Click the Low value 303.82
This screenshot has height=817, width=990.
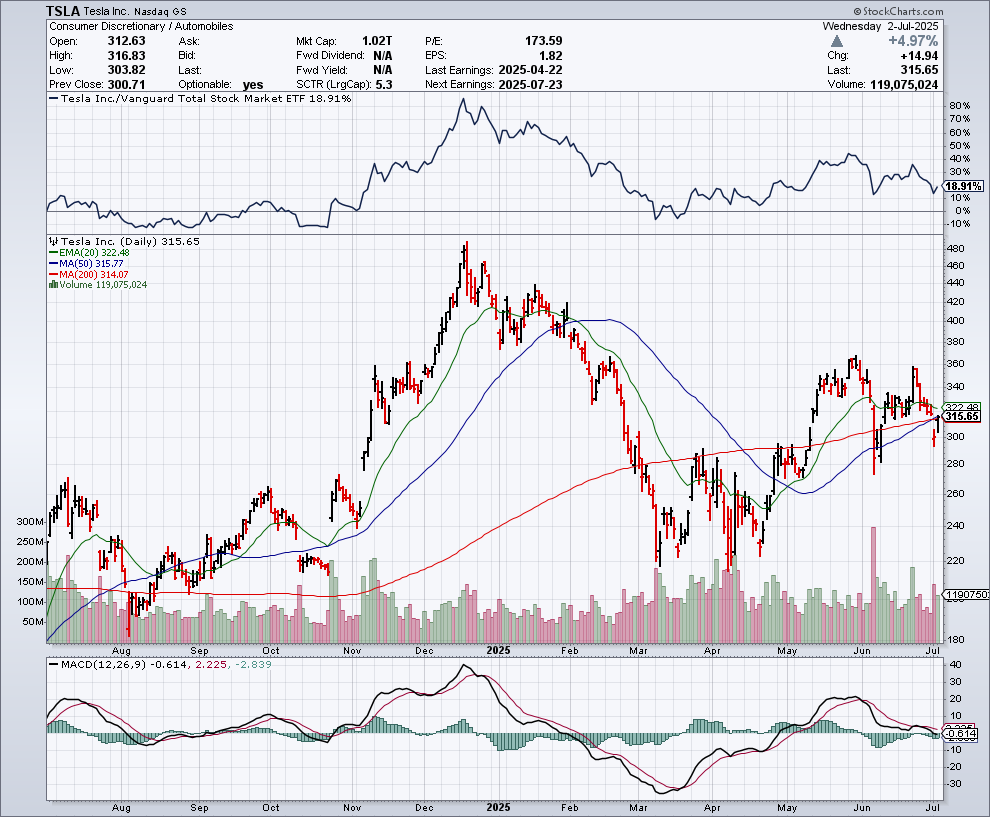click(x=126, y=70)
